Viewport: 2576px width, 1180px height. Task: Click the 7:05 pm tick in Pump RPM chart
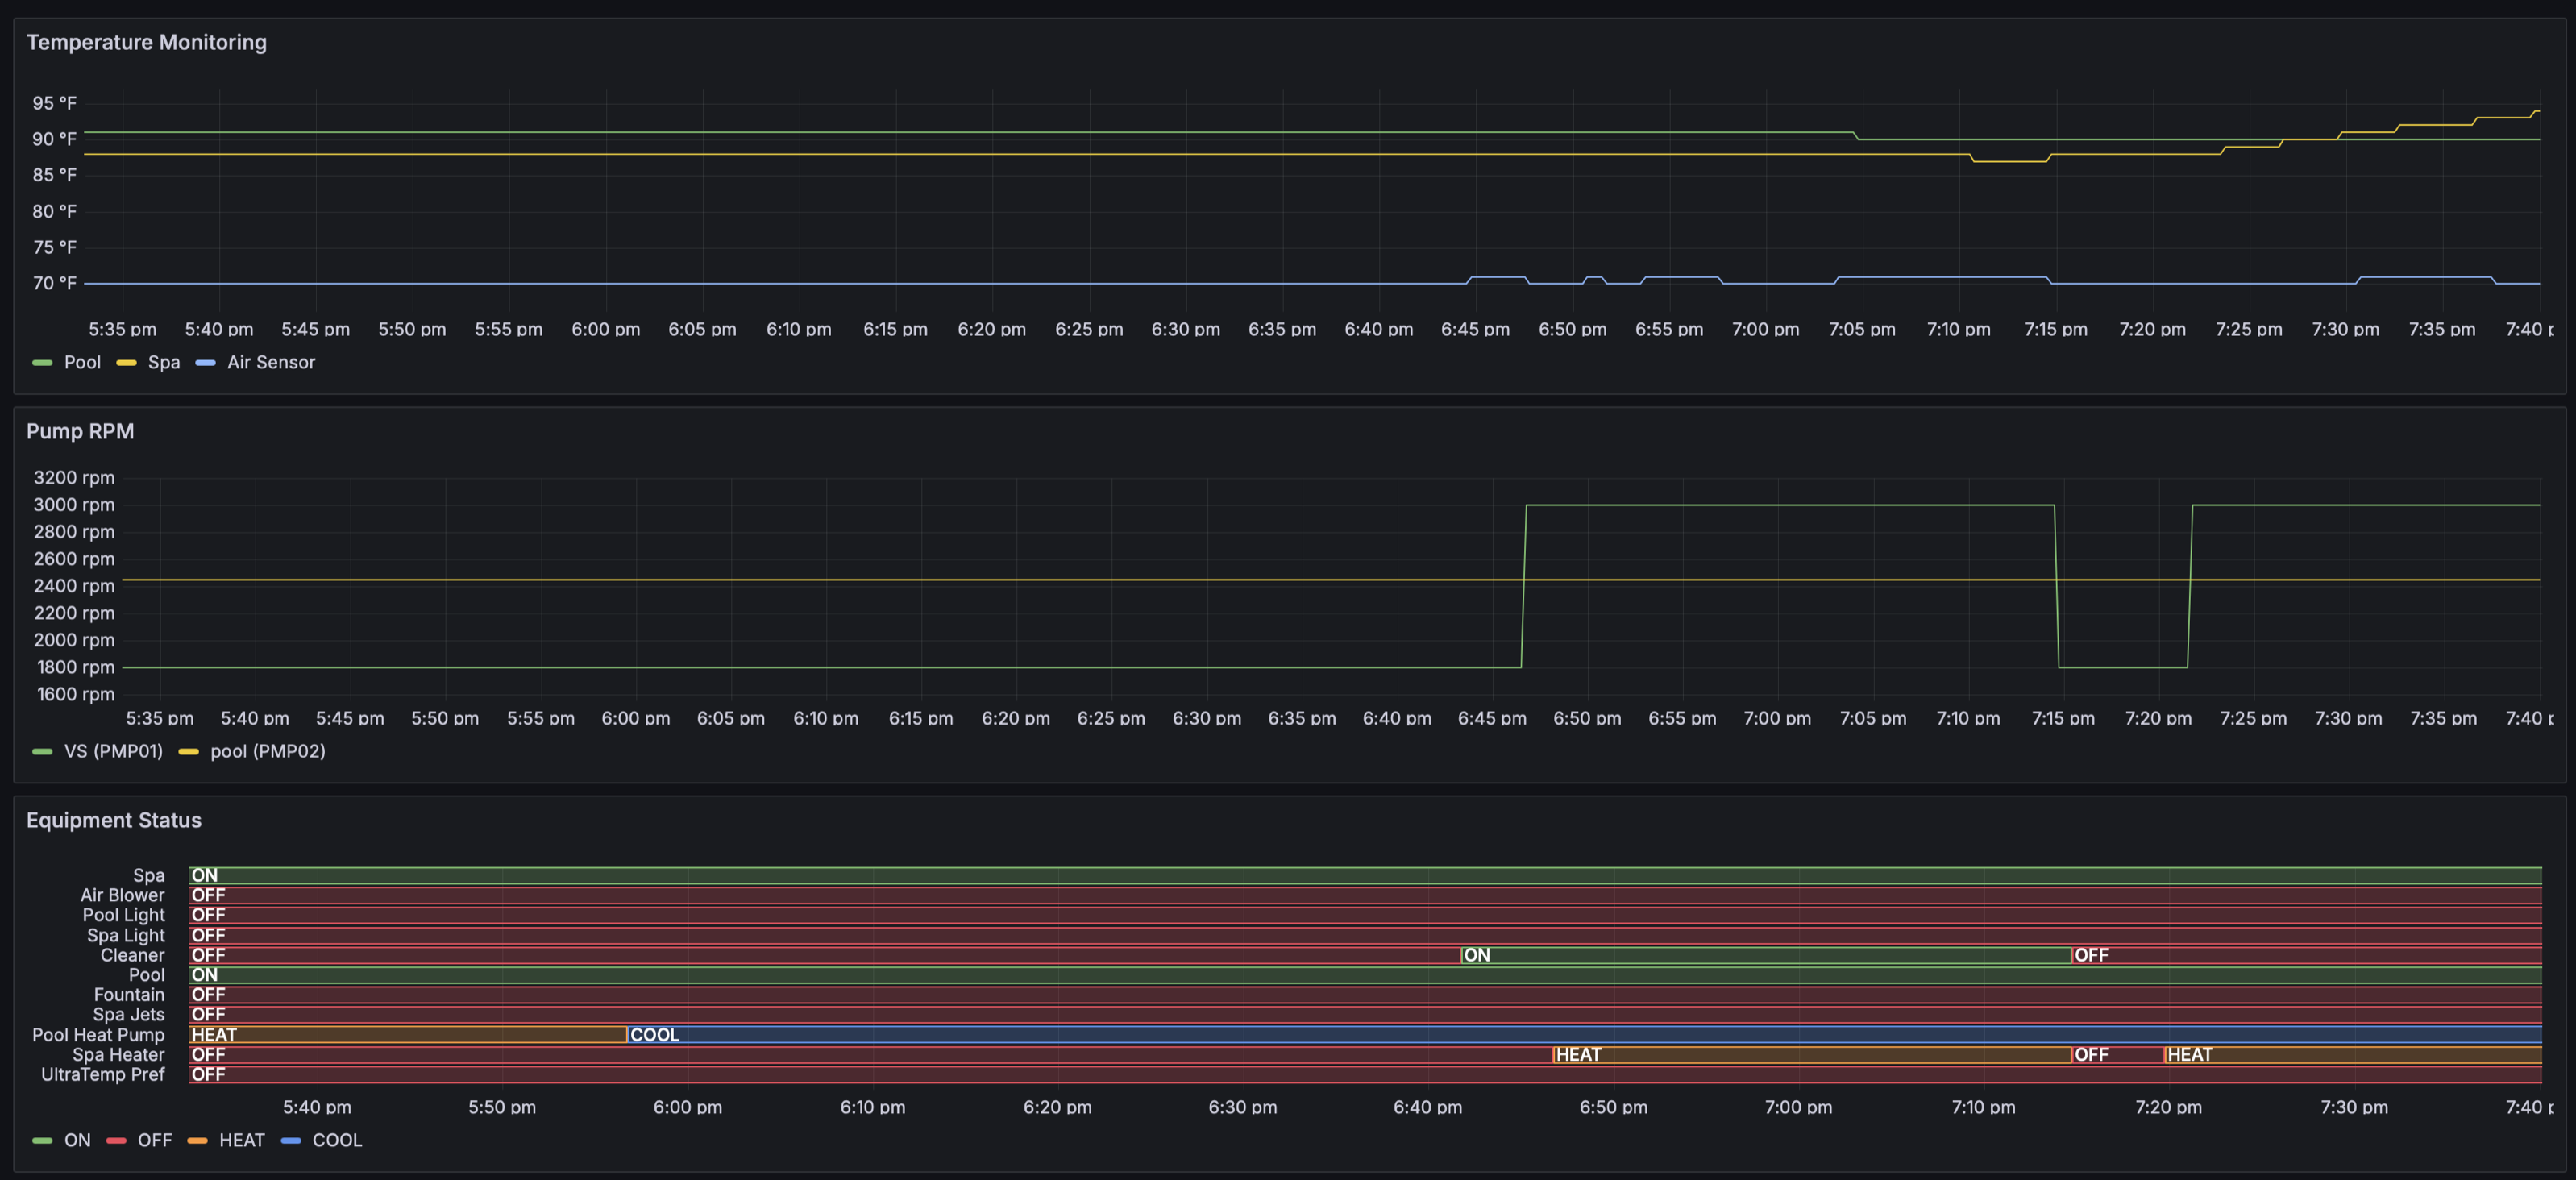coord(1873,718)
